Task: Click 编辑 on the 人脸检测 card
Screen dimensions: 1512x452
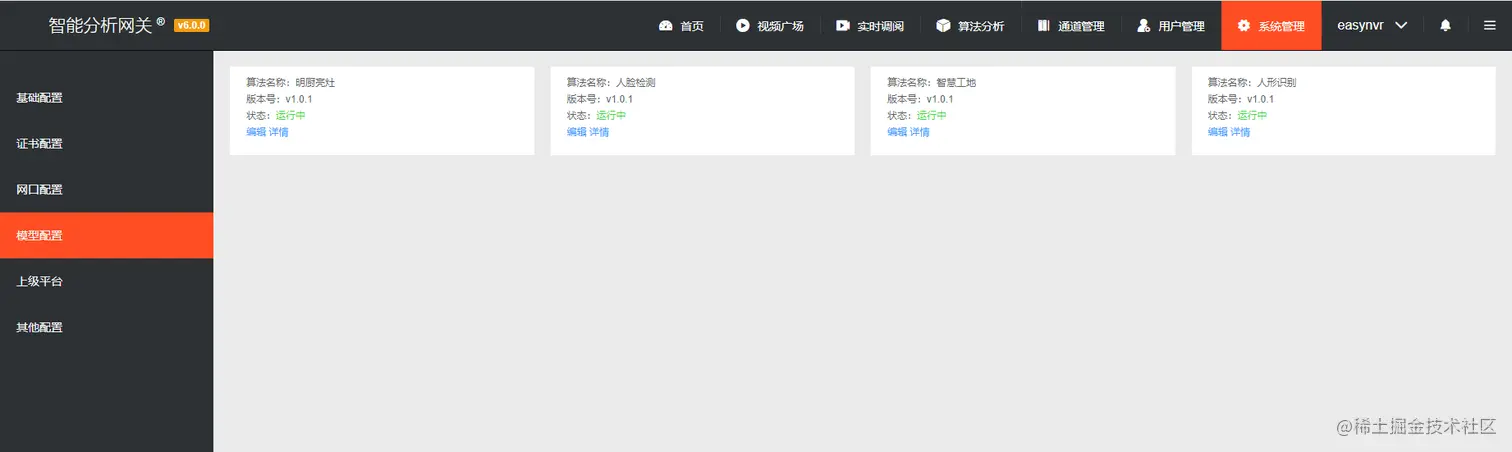Action: [x=577, y=132]
